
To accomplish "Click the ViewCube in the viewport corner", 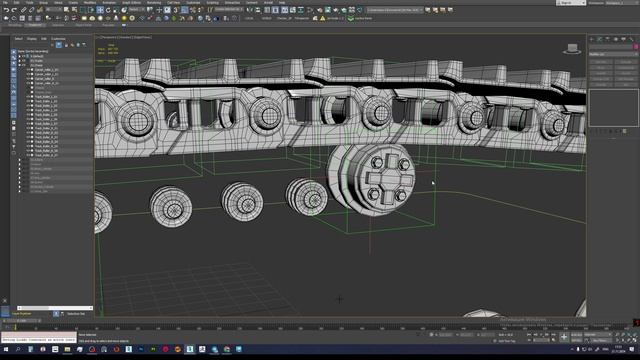I will tap(572, 49).
